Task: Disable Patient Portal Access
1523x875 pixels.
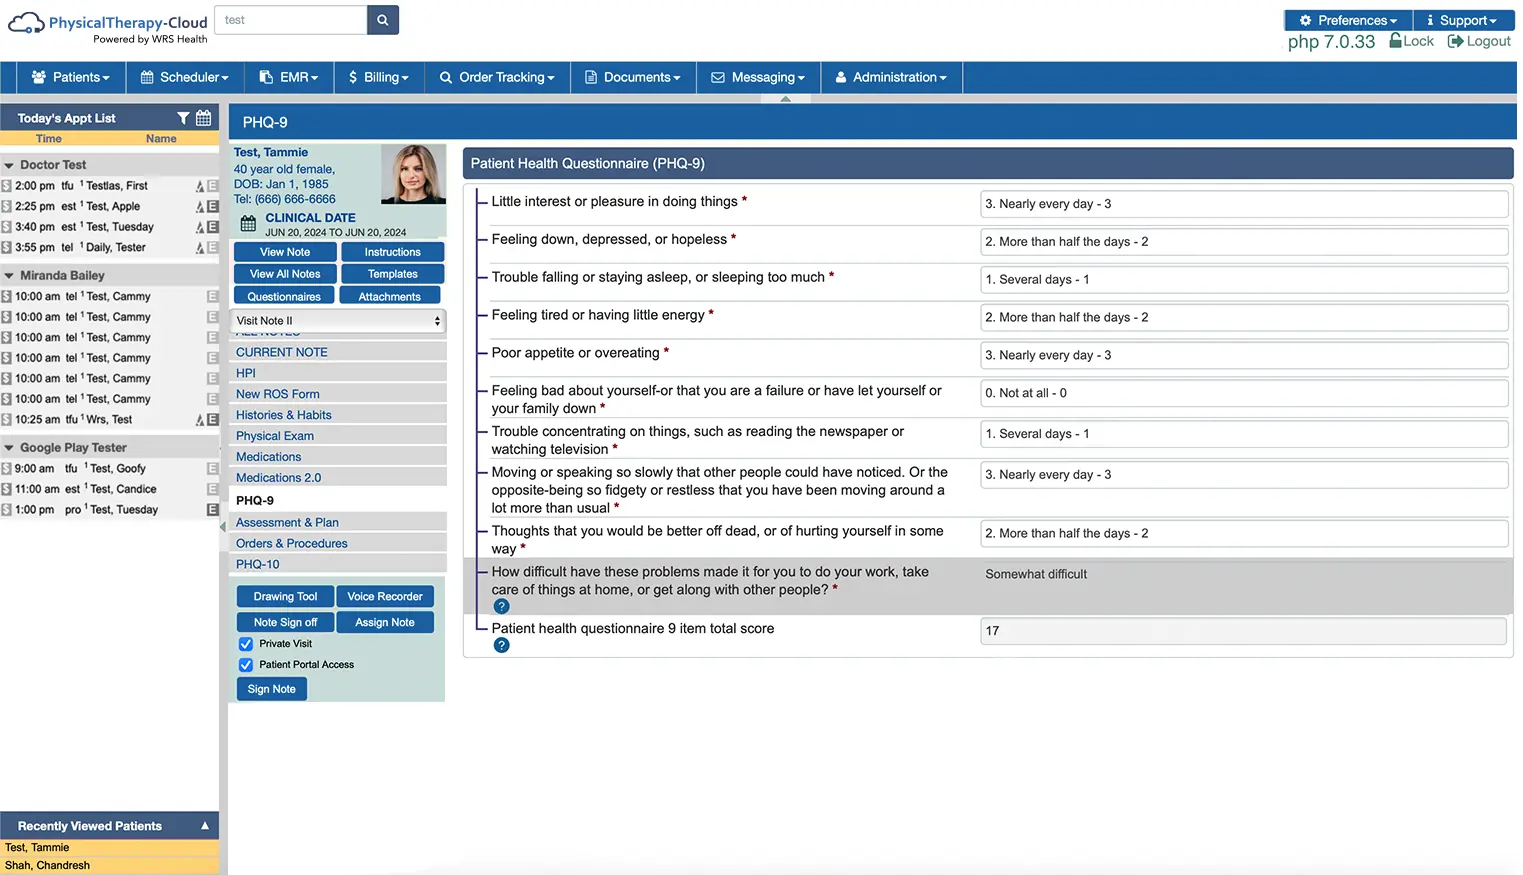Action: click(x=246, y=664)
